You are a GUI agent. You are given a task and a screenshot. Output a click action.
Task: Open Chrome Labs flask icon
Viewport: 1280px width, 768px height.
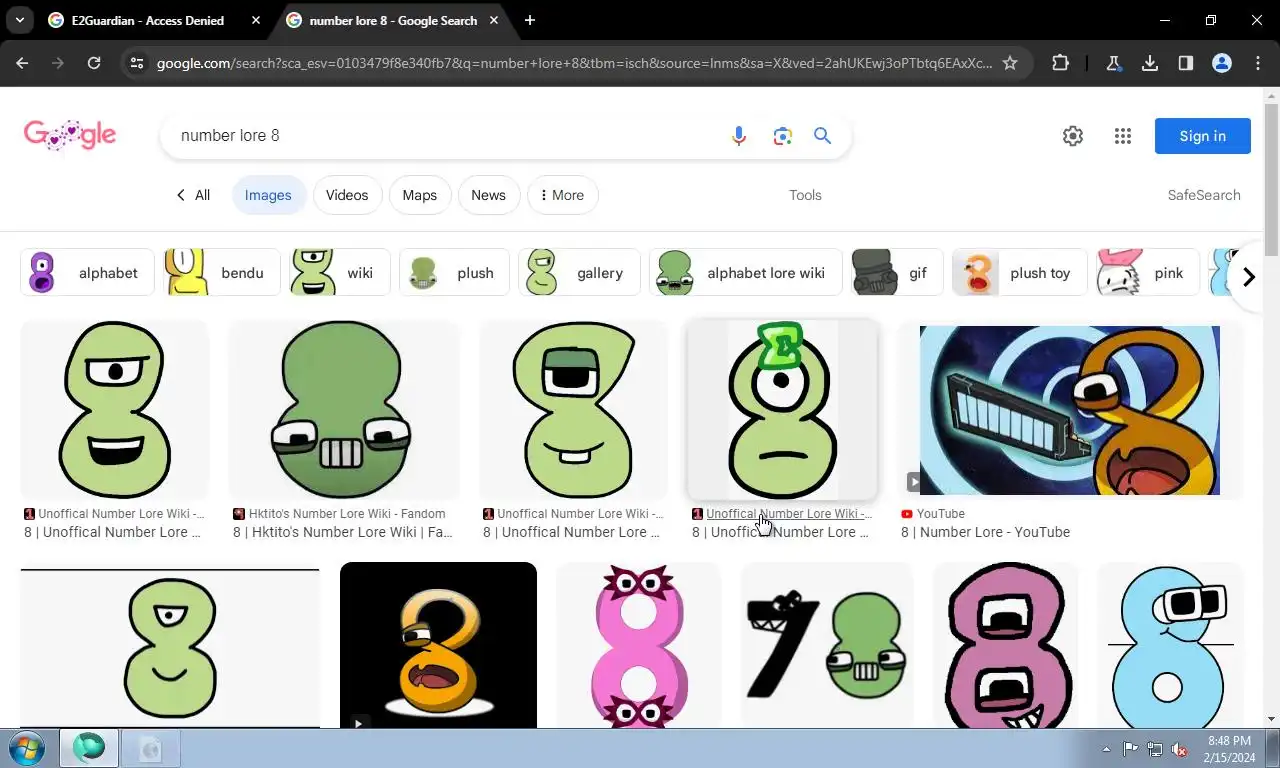[1113, 63]
